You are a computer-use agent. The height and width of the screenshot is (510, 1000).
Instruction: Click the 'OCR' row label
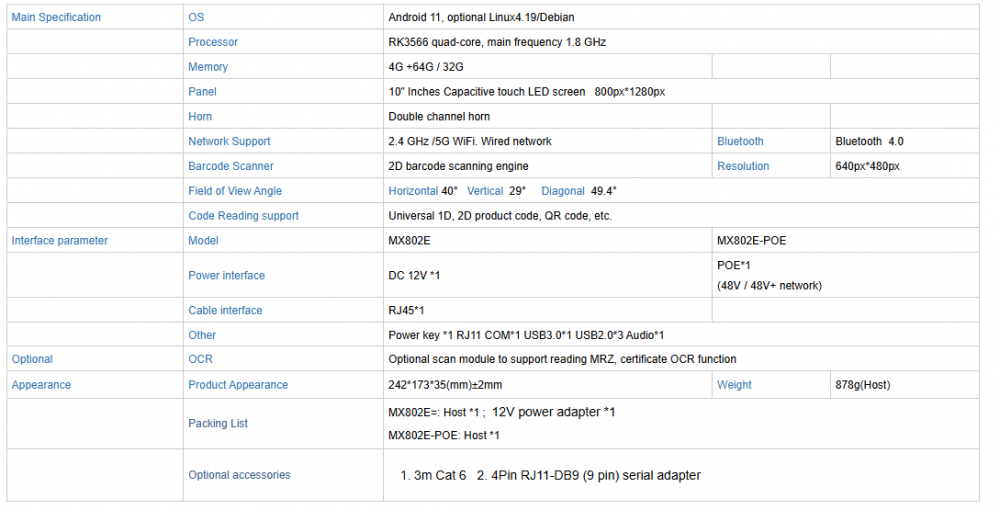[x=200, y=359]
